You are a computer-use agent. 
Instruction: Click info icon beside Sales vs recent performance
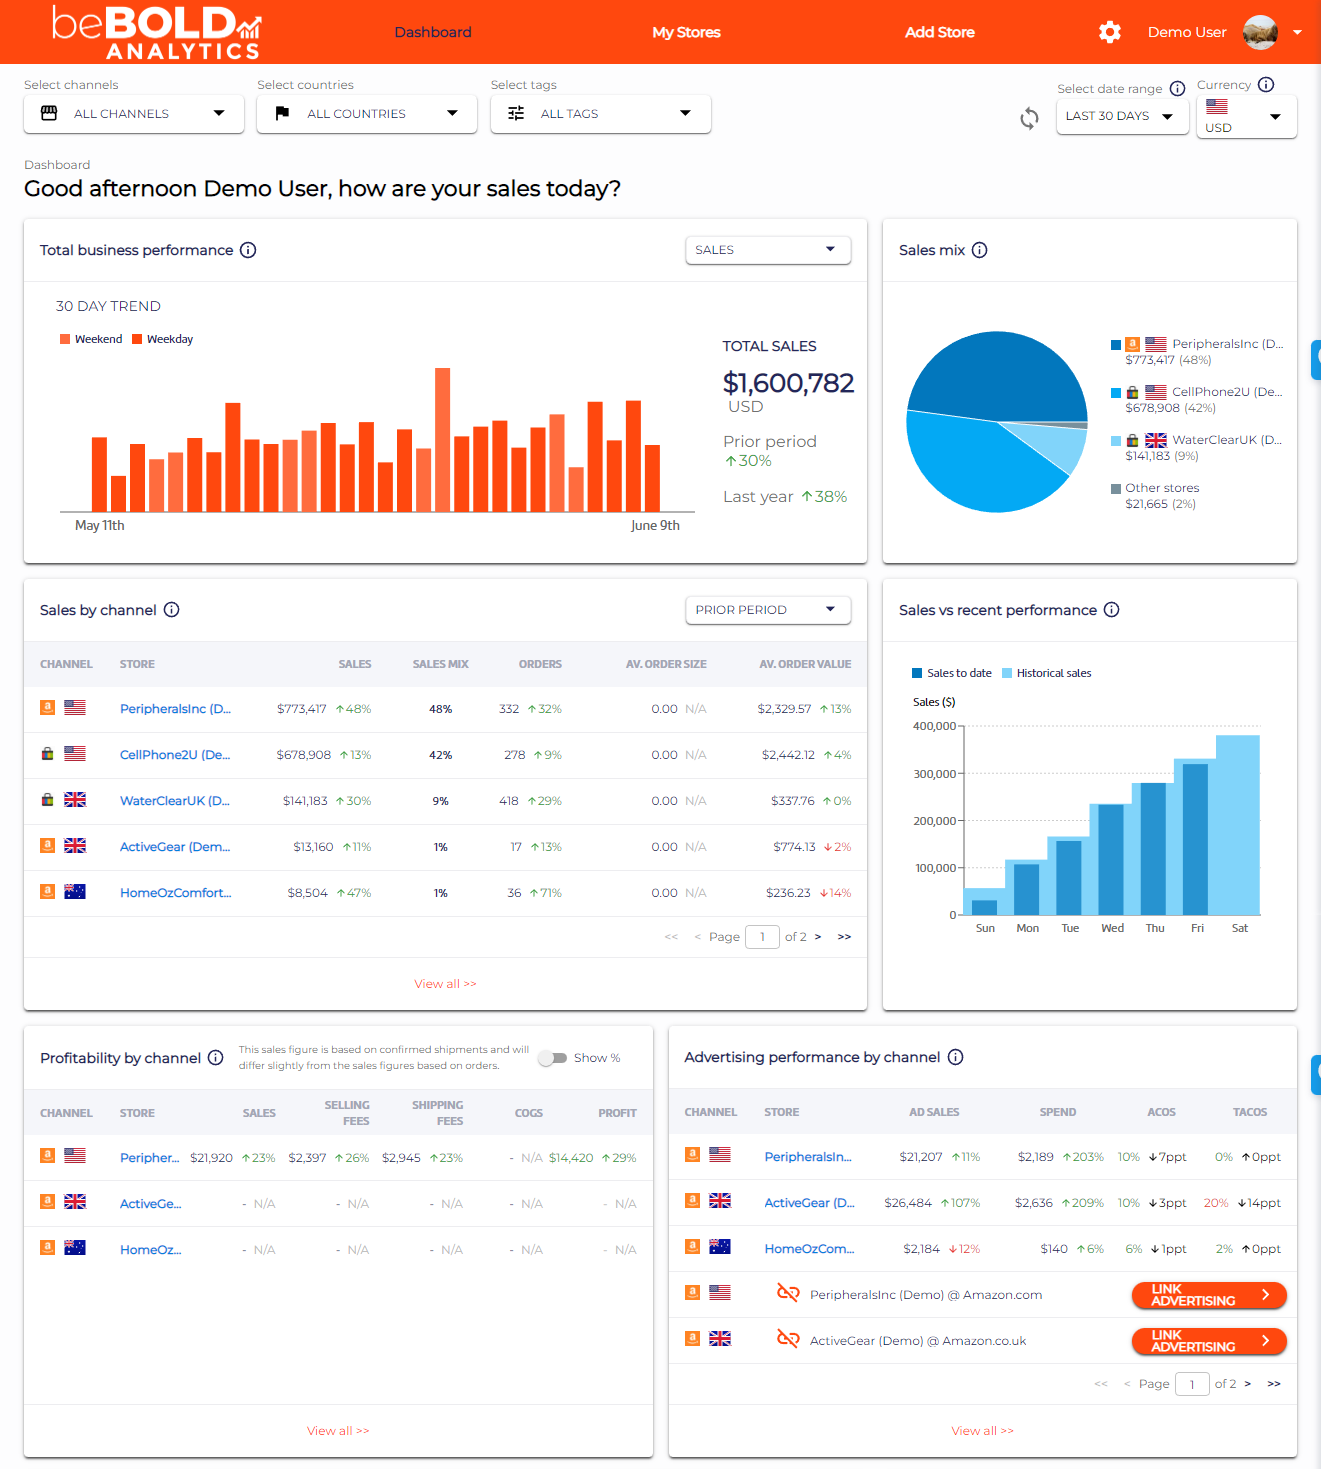1111,610
